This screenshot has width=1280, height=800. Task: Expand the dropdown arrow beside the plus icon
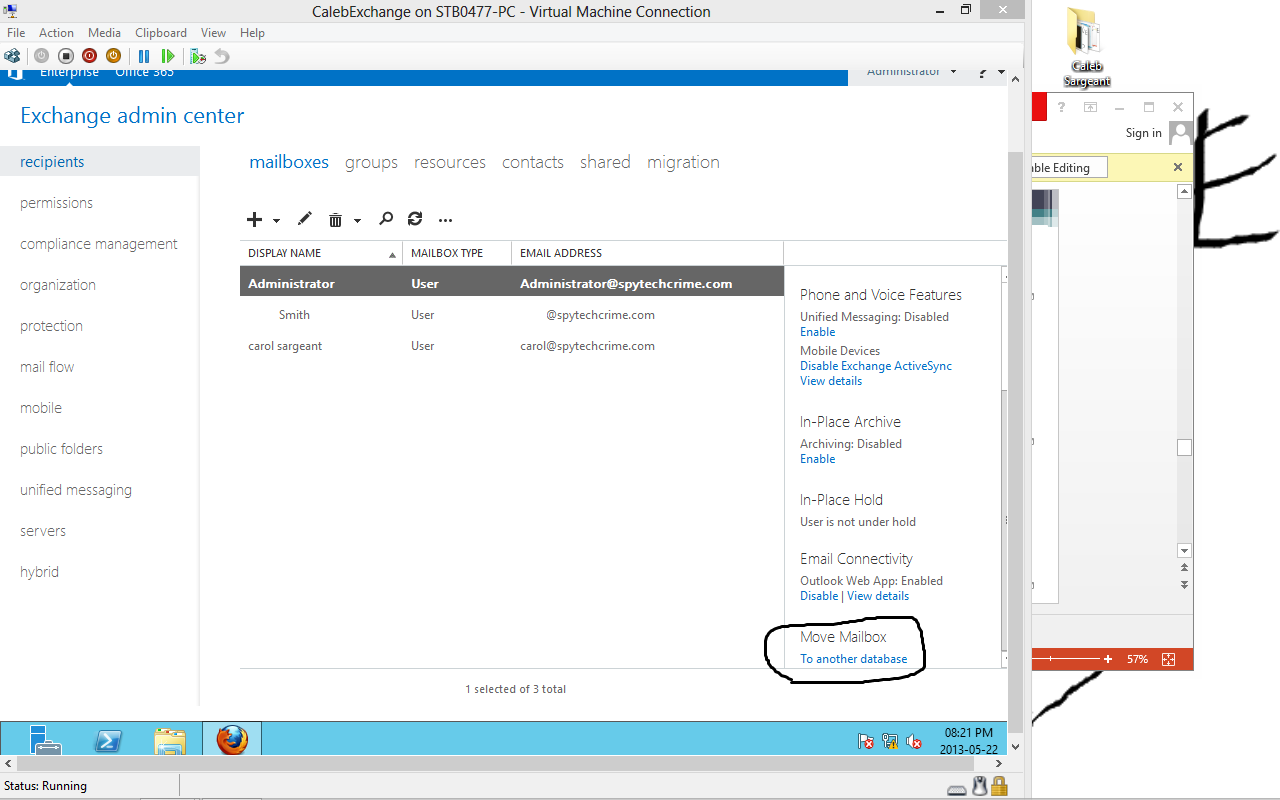click(276, 221)
